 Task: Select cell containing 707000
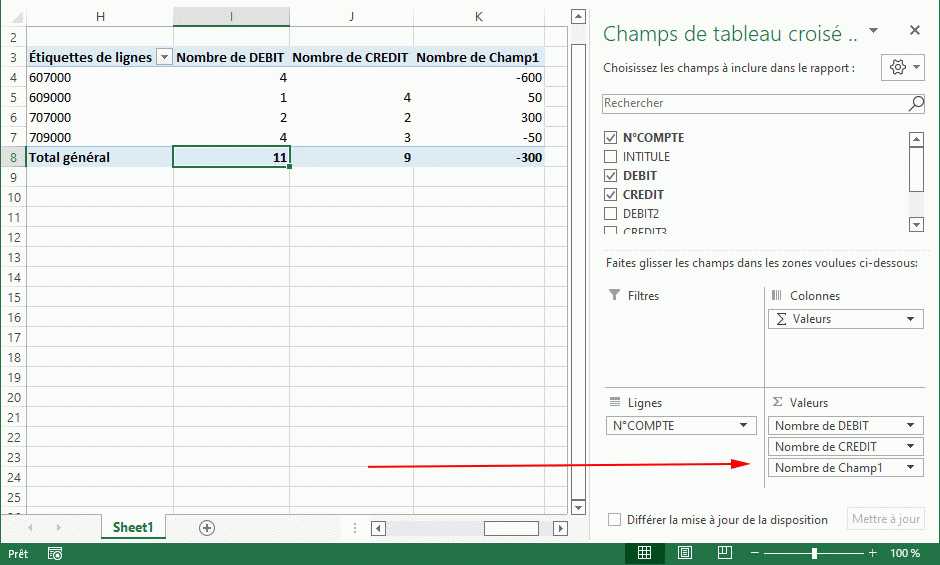[x=100, y=118]
